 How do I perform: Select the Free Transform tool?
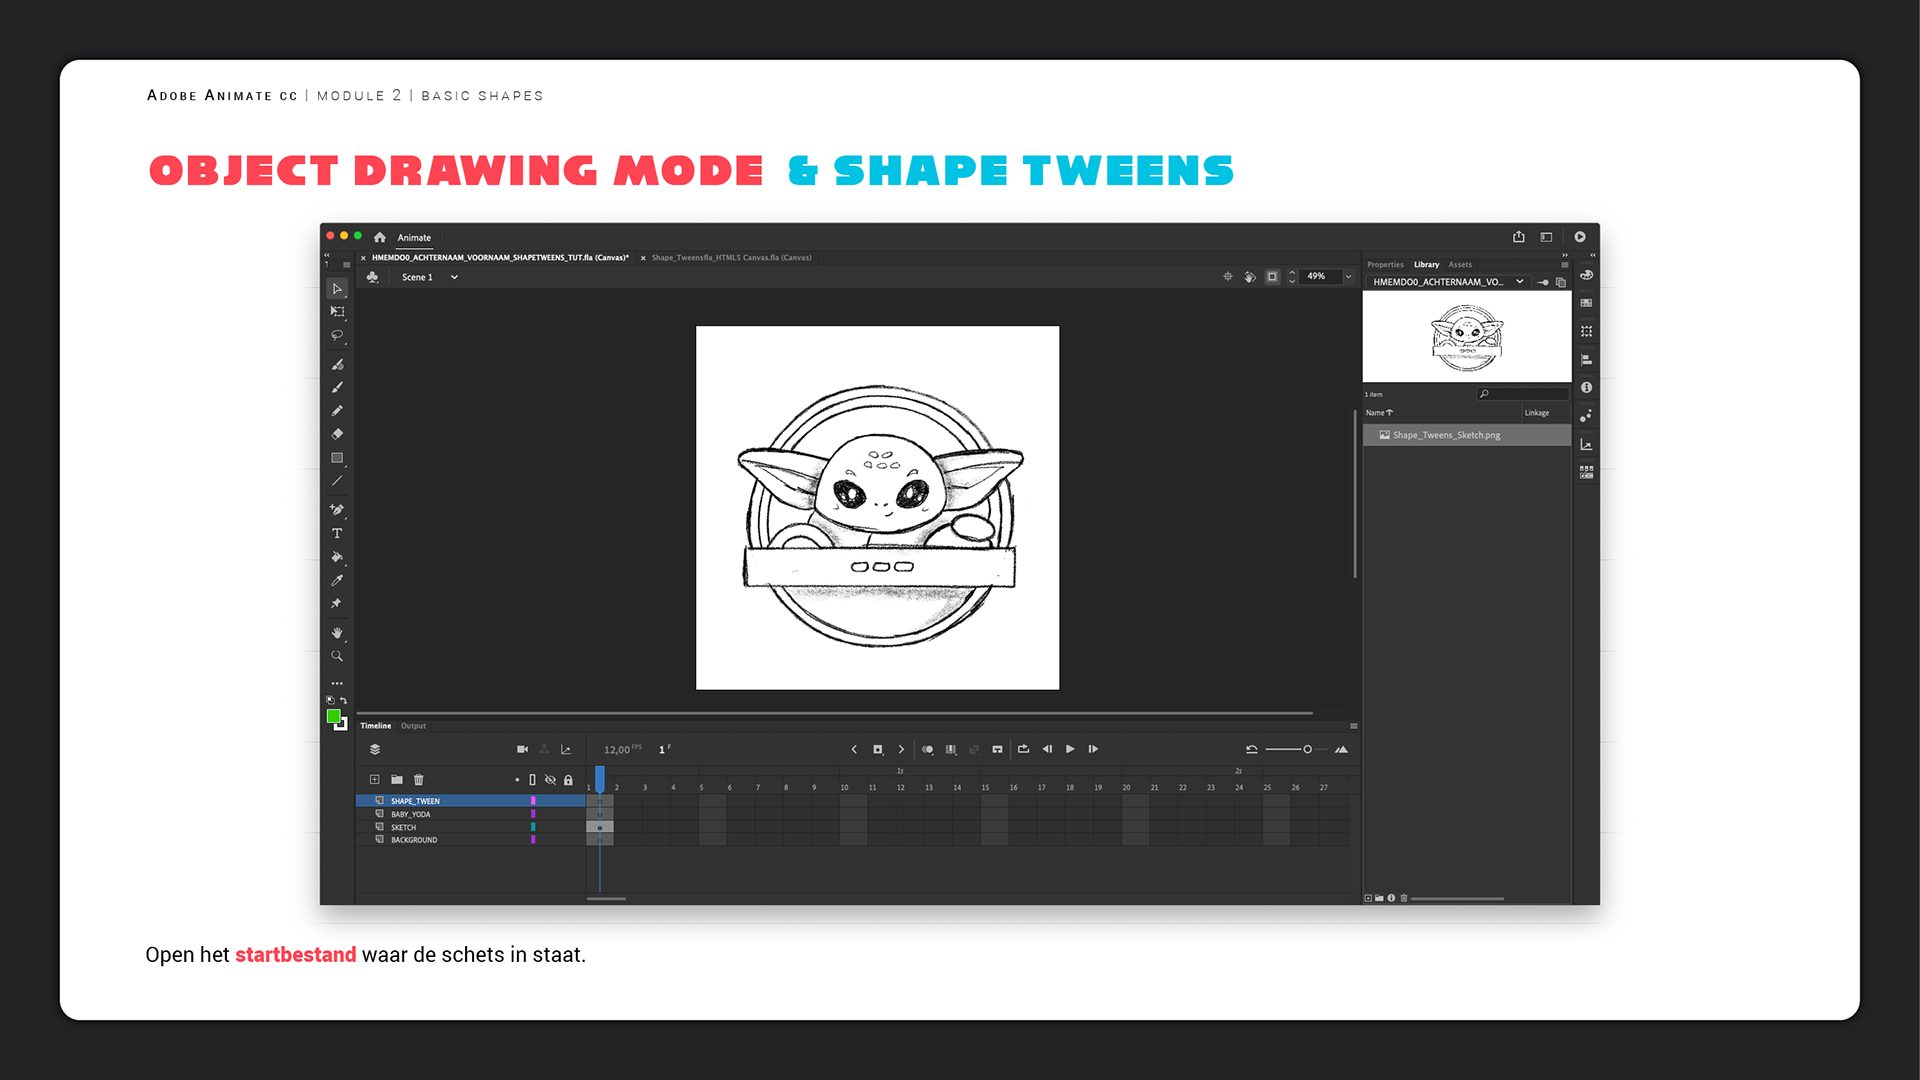click(337, 312)
